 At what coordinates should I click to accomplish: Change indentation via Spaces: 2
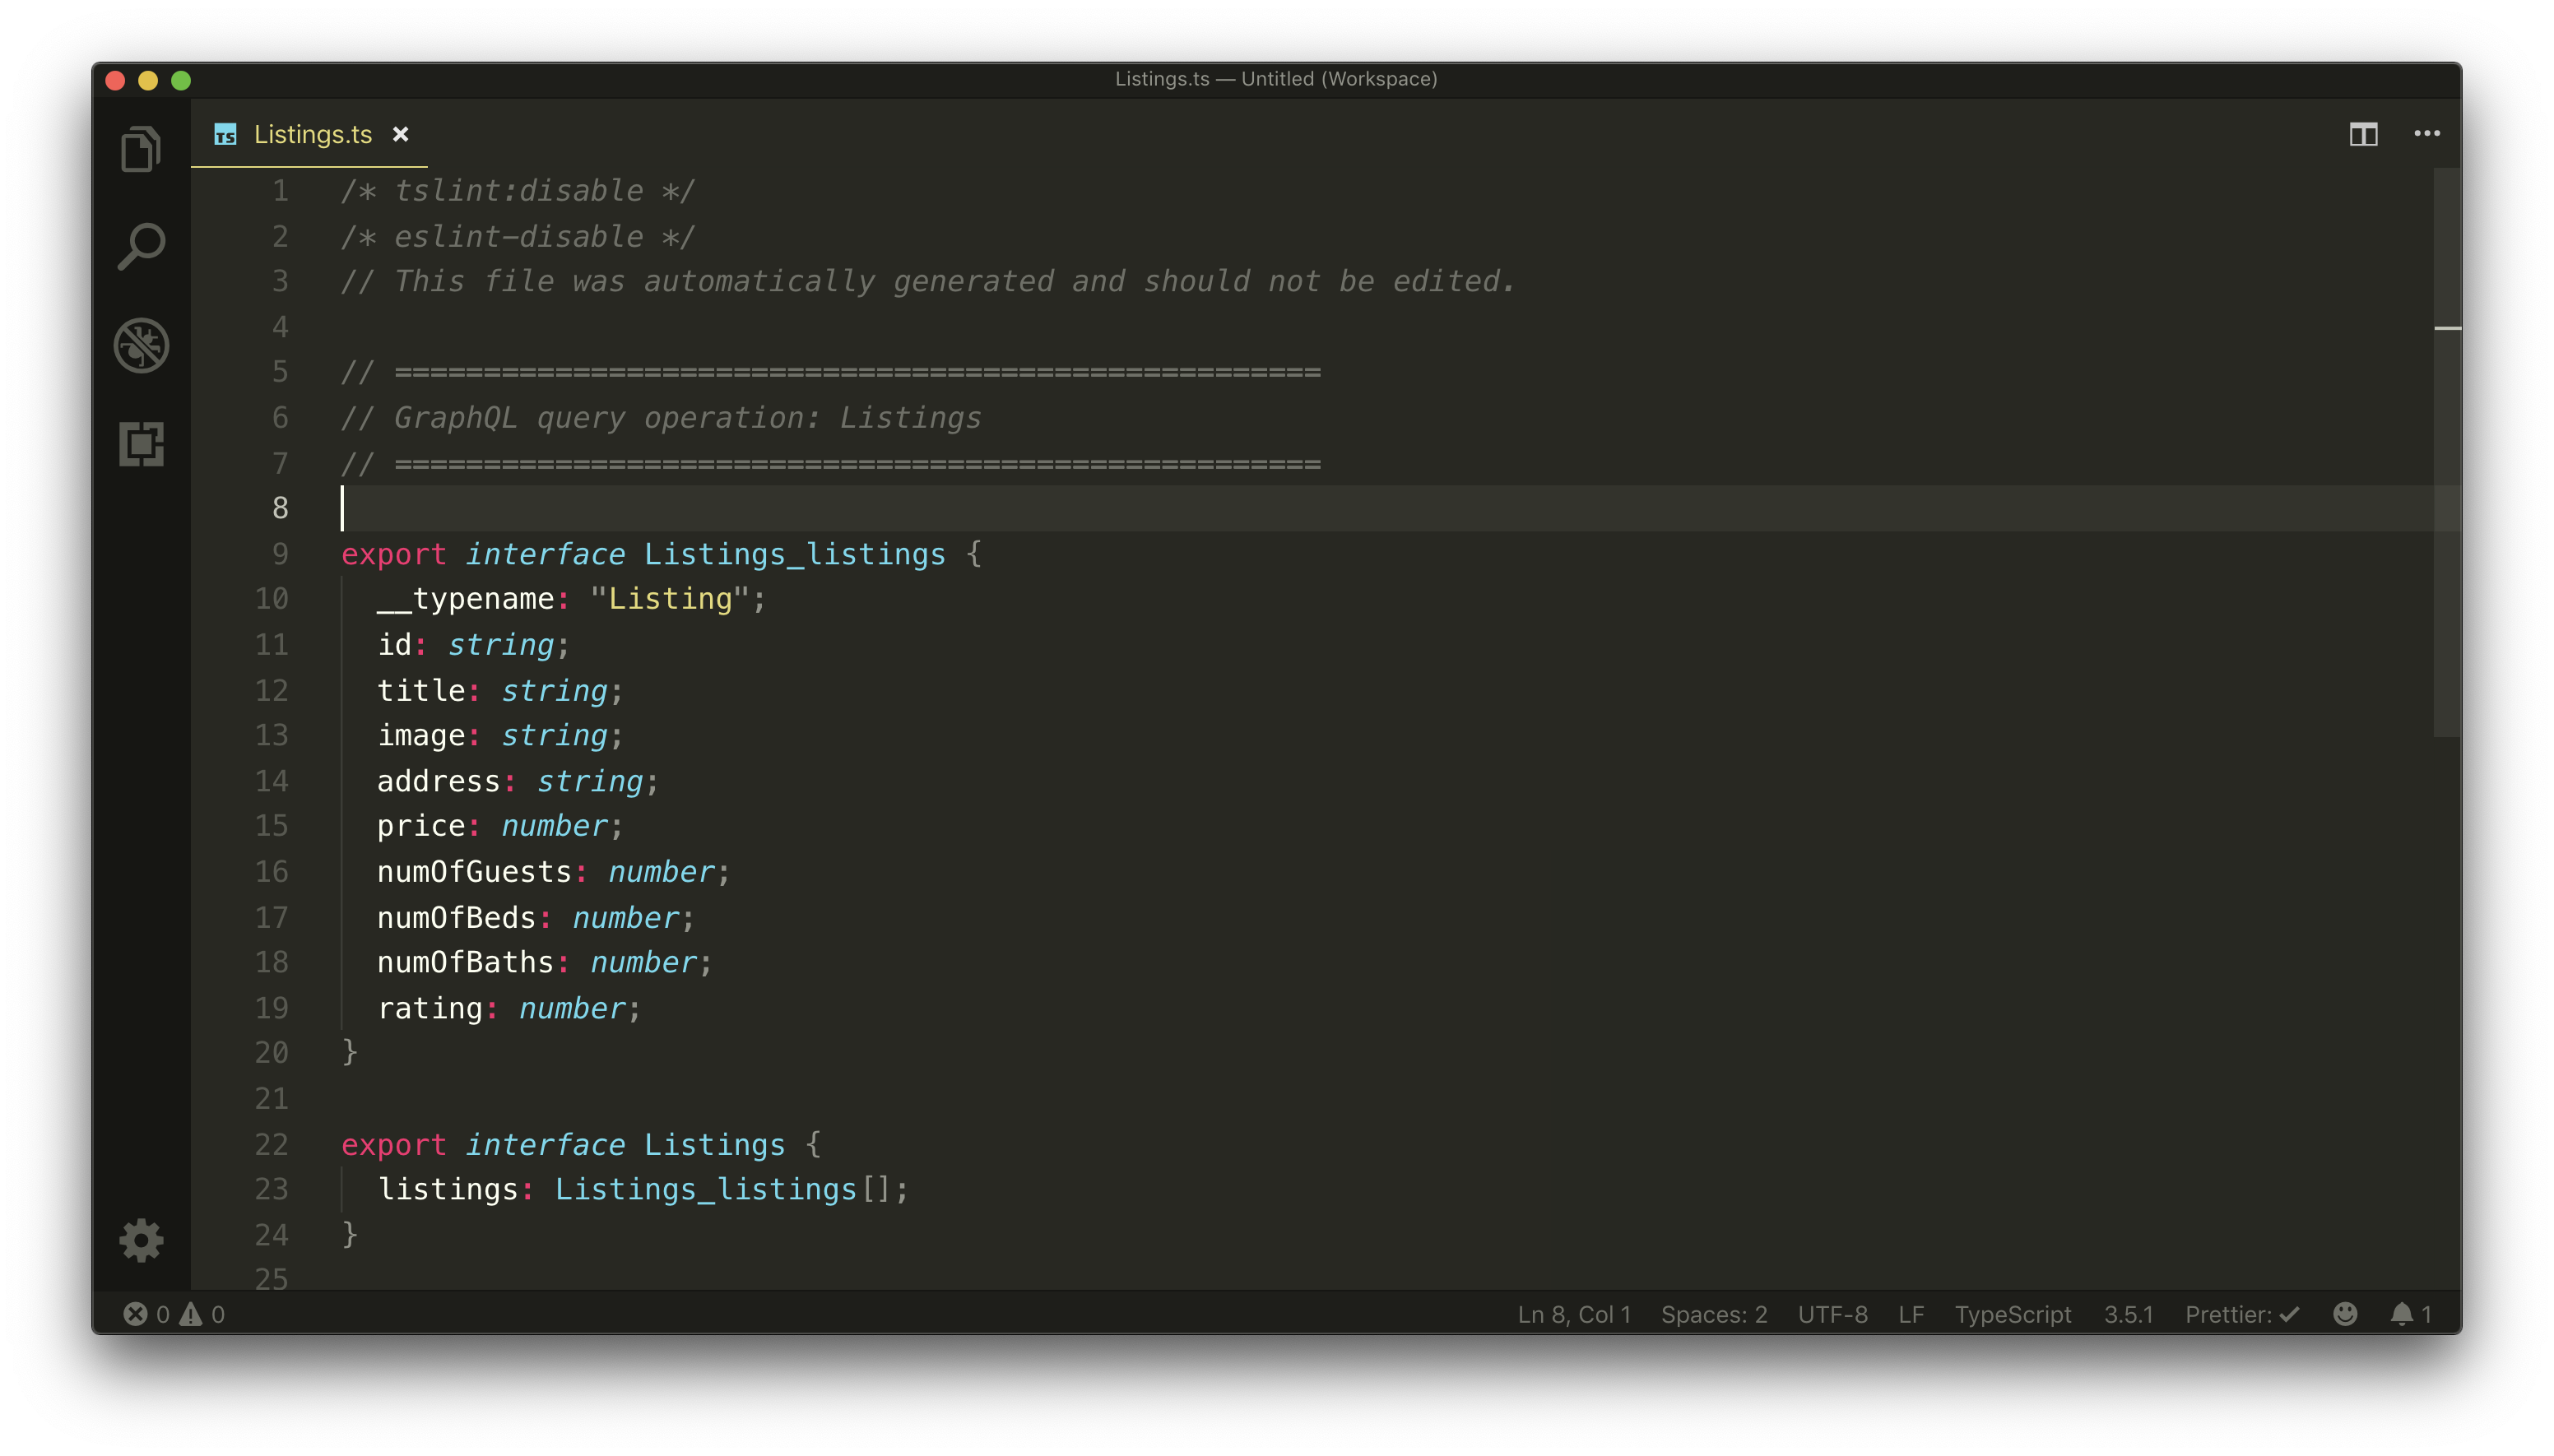point(1713,1314)
